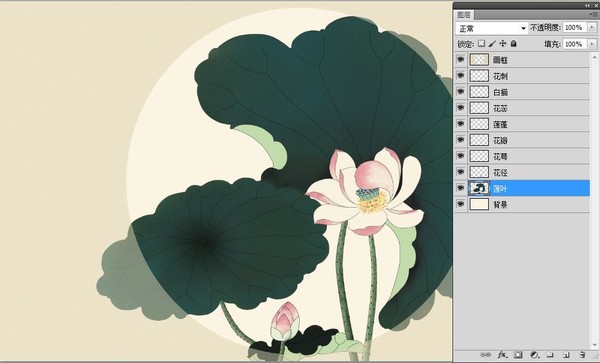Select the 花萼 layer thumbnail
The image size is (600, 363).
coord(479,156)
